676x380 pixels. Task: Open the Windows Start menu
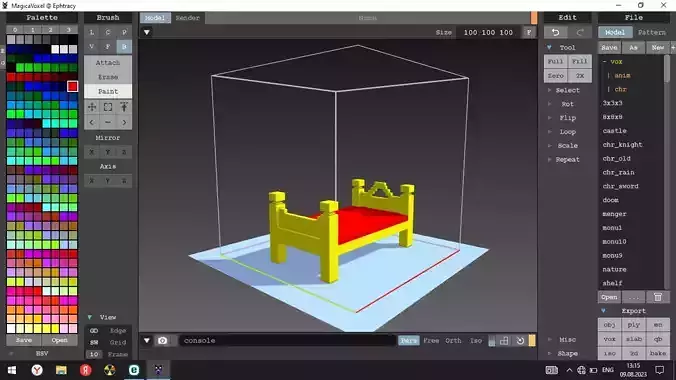pos(12,370)
